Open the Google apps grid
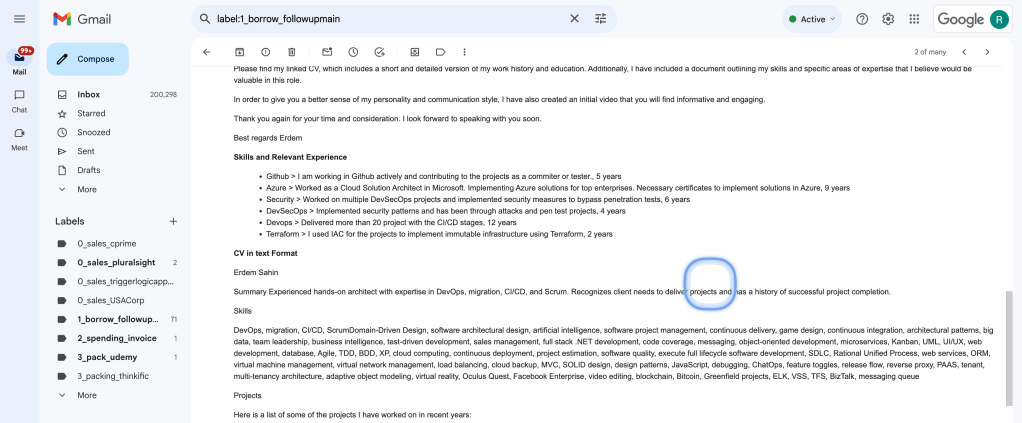 tap(914, 19)
